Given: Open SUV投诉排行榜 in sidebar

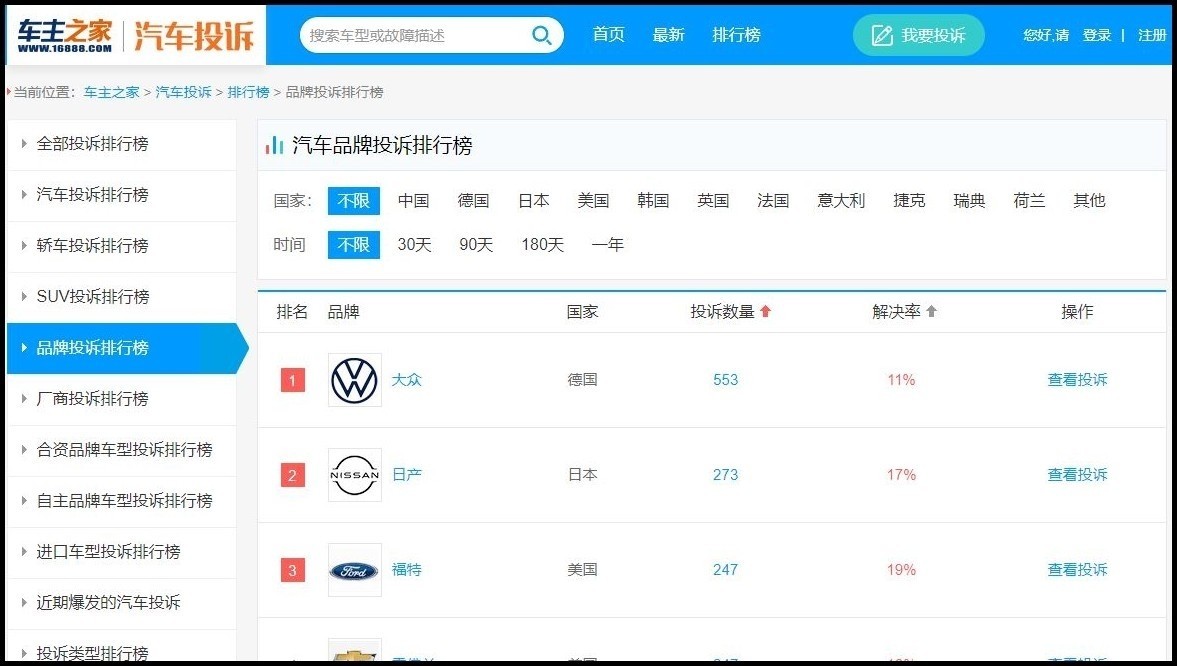Looking at the screenshot, I should coord(122,297).
